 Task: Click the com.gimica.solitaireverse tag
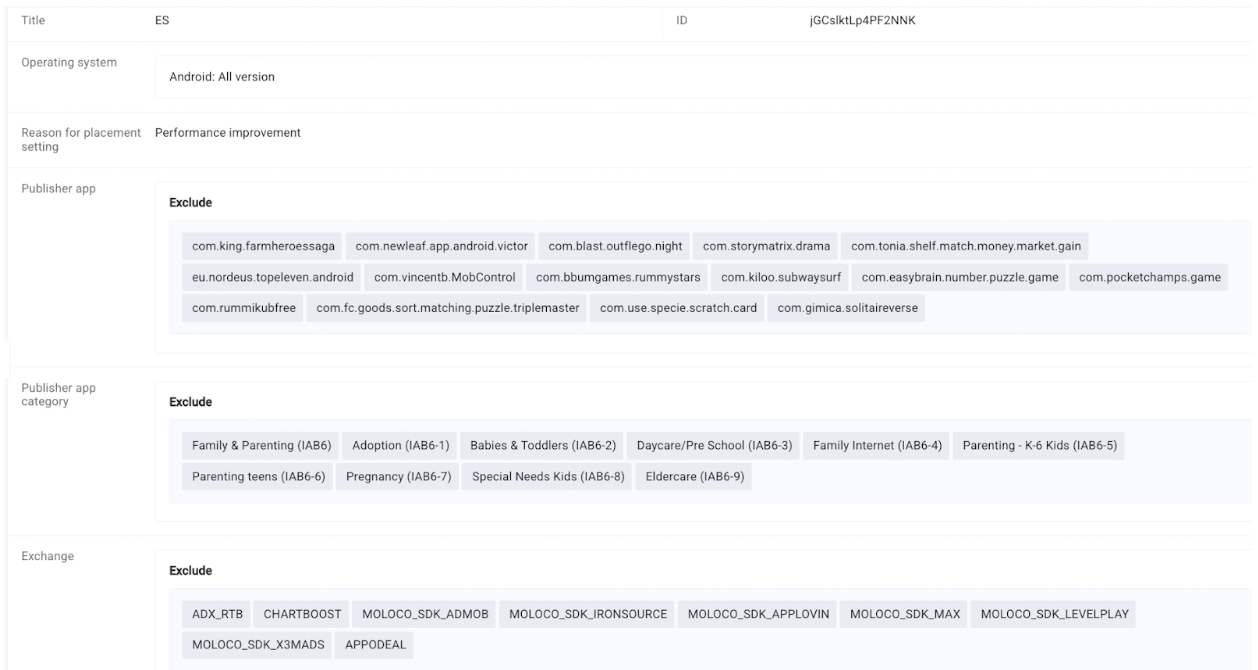[848, 308]
